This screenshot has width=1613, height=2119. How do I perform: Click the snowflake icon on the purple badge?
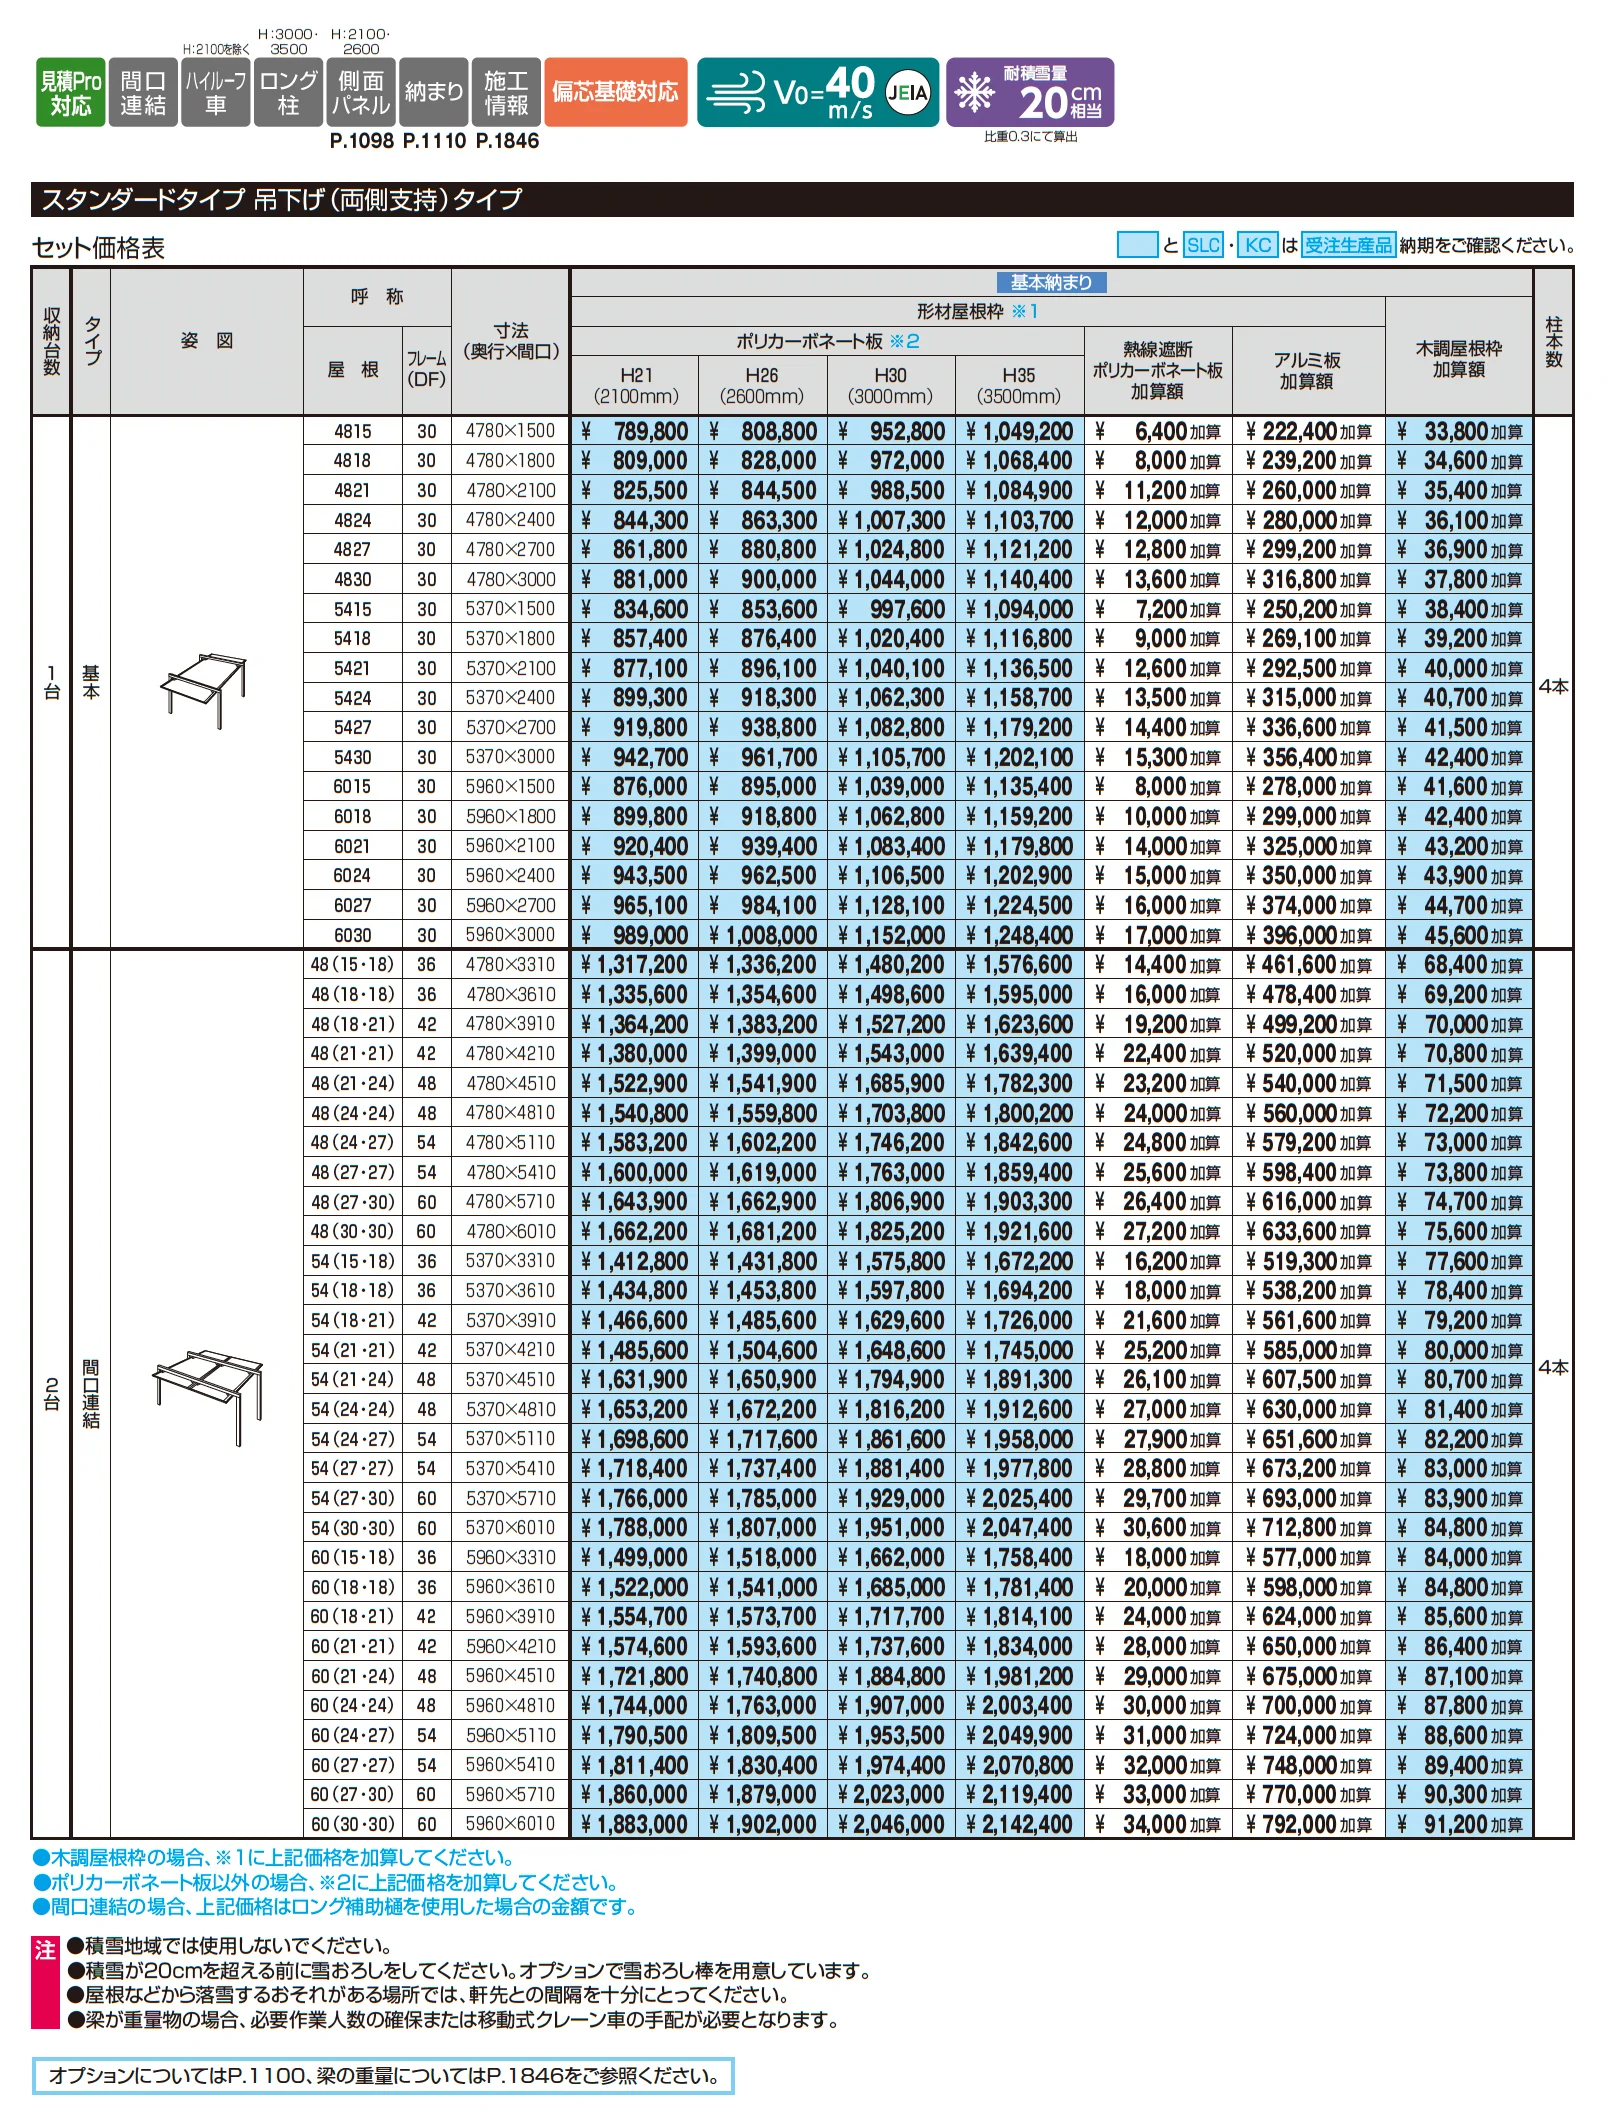pyautogui.click(x=974, y=93)
